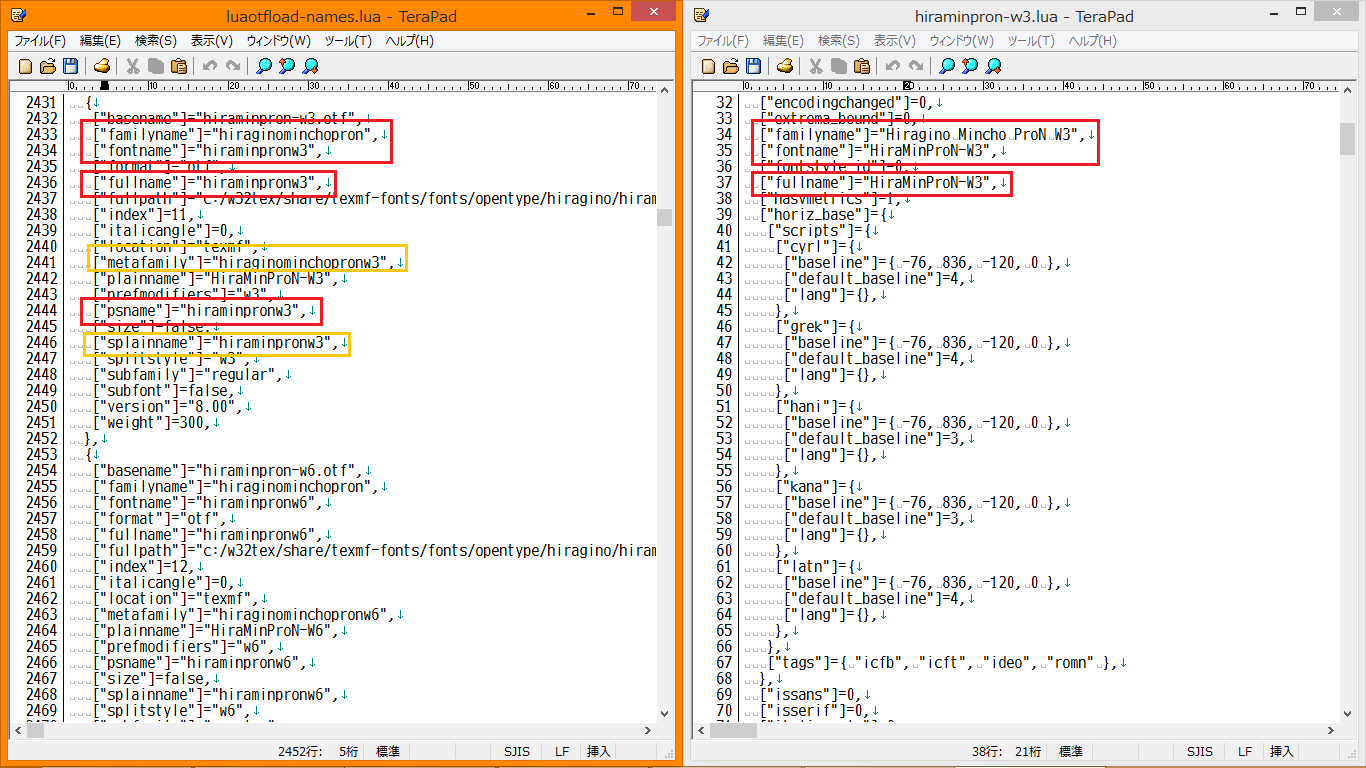Viewport: 1366px width, 768px height.
Task: Open 編集(E) menu in luaotfload-names.lua window
Action: coord(100,41)
